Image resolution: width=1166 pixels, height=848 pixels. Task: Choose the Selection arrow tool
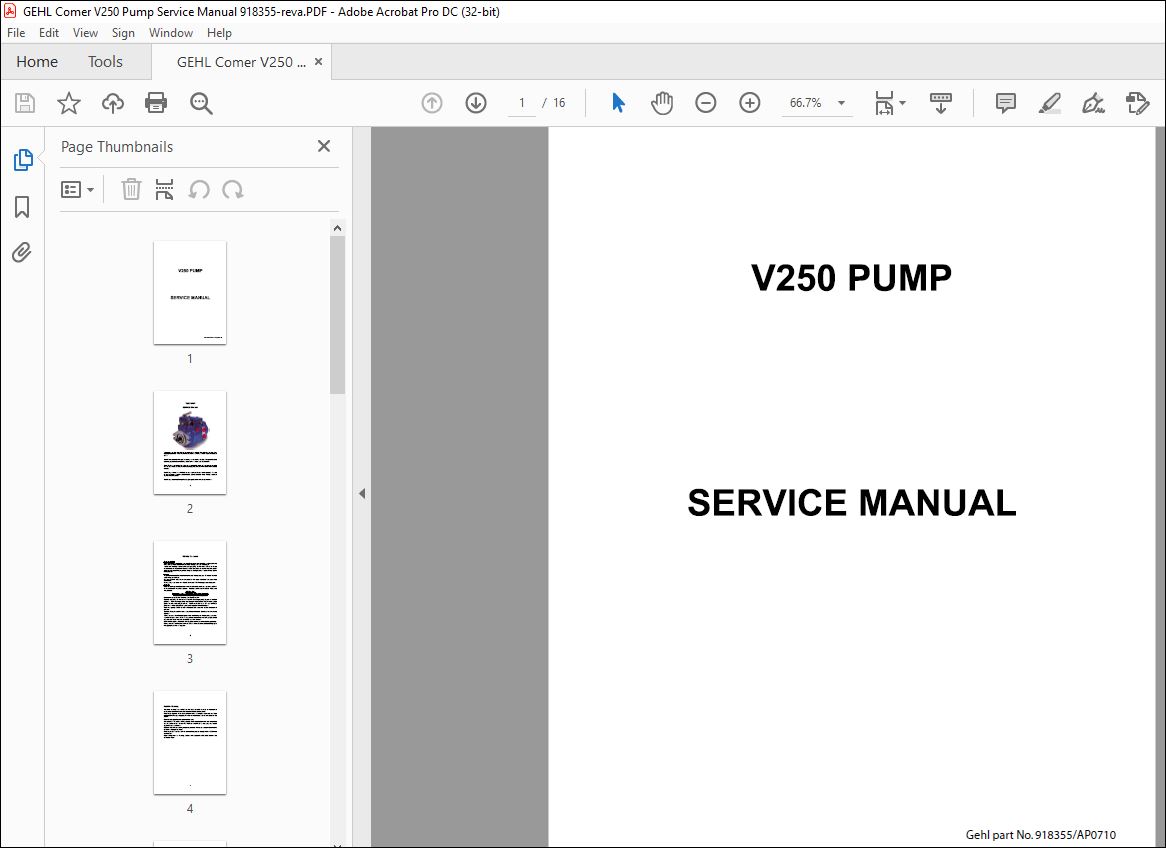(618, 103)
